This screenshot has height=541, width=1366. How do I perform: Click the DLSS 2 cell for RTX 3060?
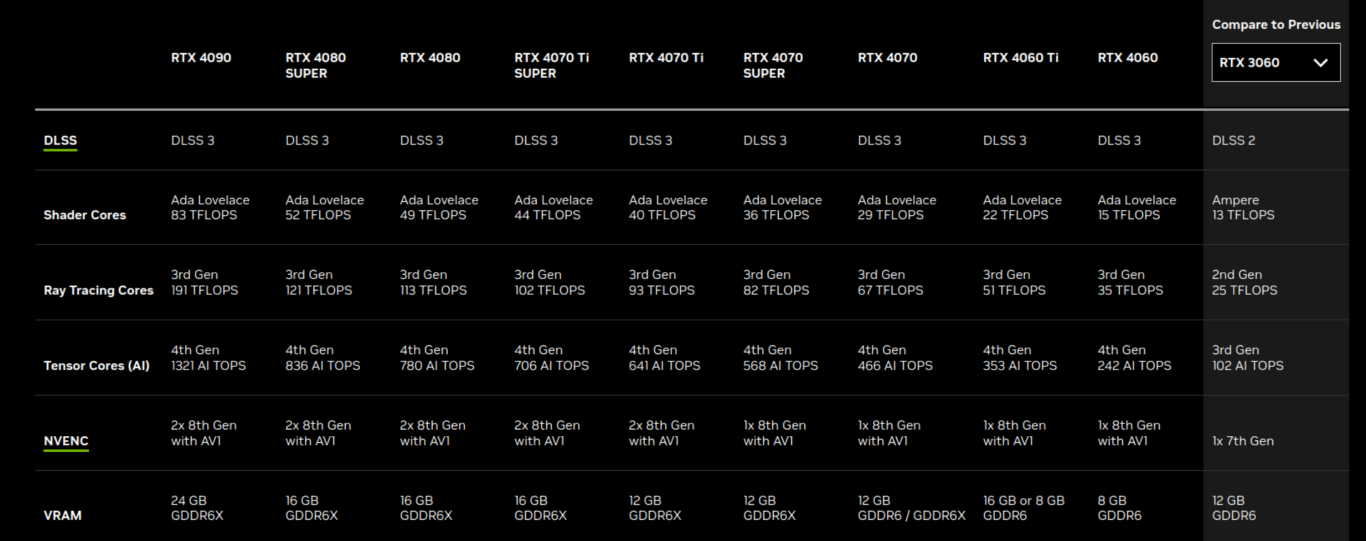click(x=1234, y=141)
